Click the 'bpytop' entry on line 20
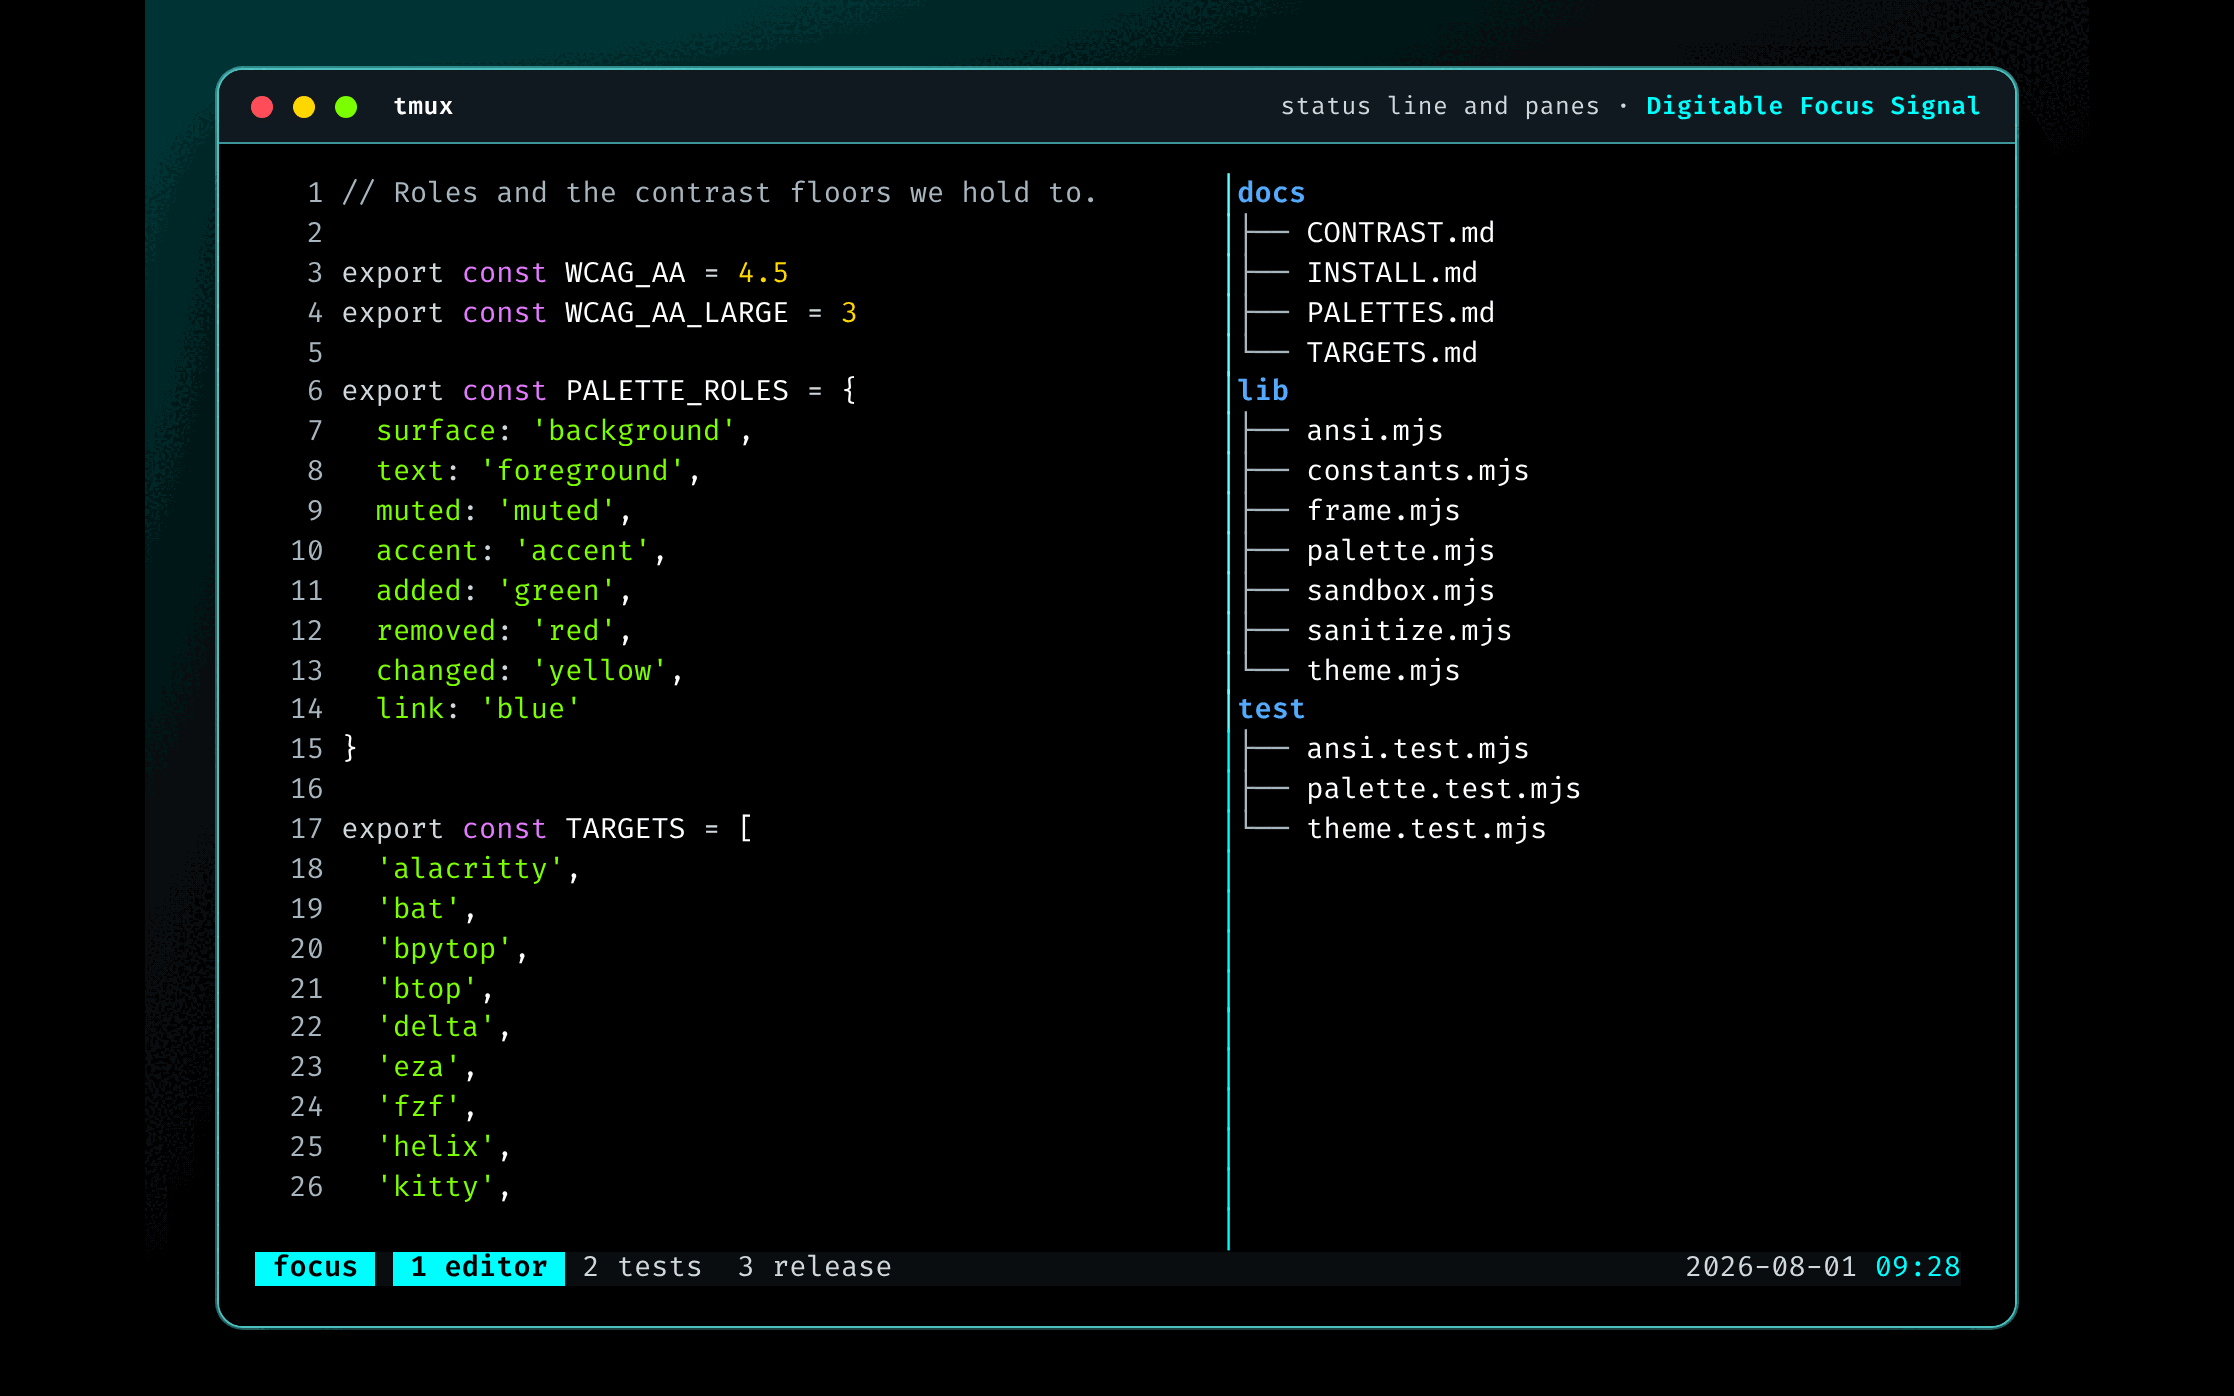Image resolution: width=2234 pixels, height=1396 pixels. click(x=445, y=948)
